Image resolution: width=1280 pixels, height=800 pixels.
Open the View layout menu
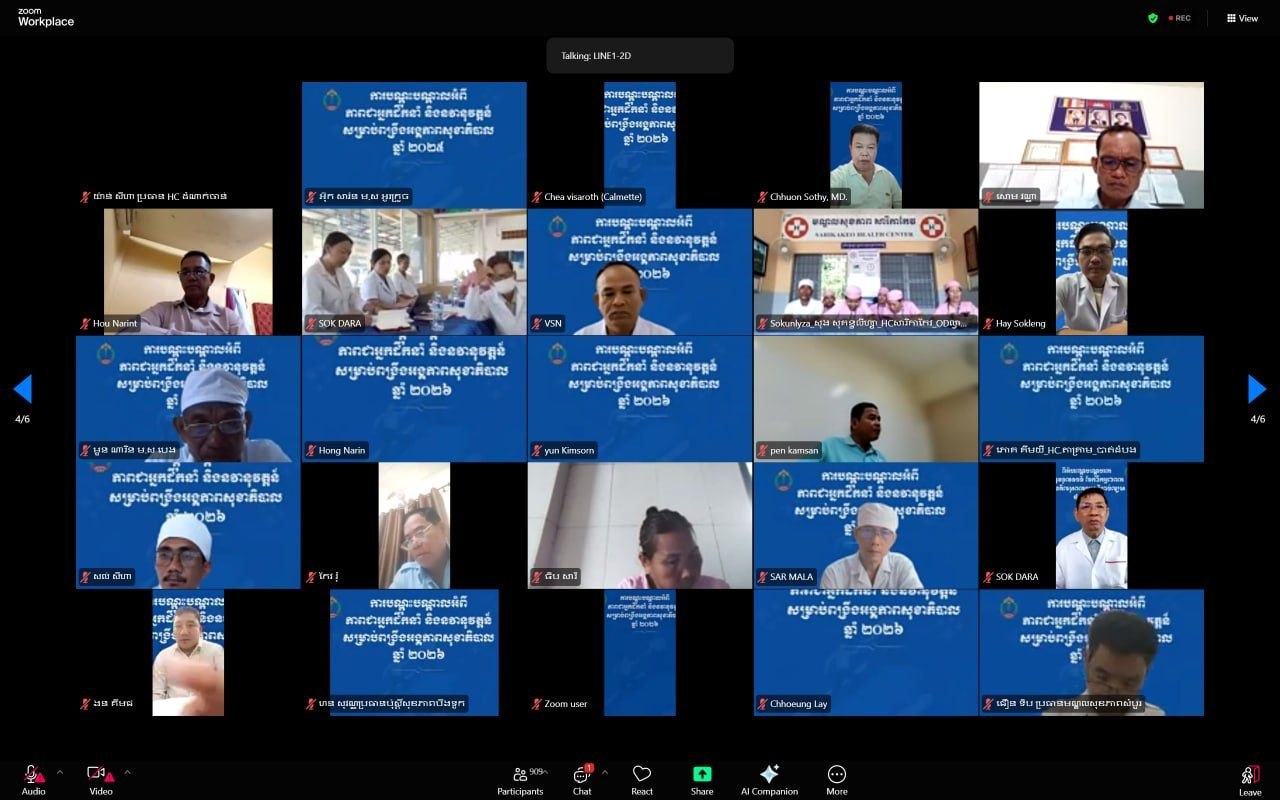[x=1242, y=18]
